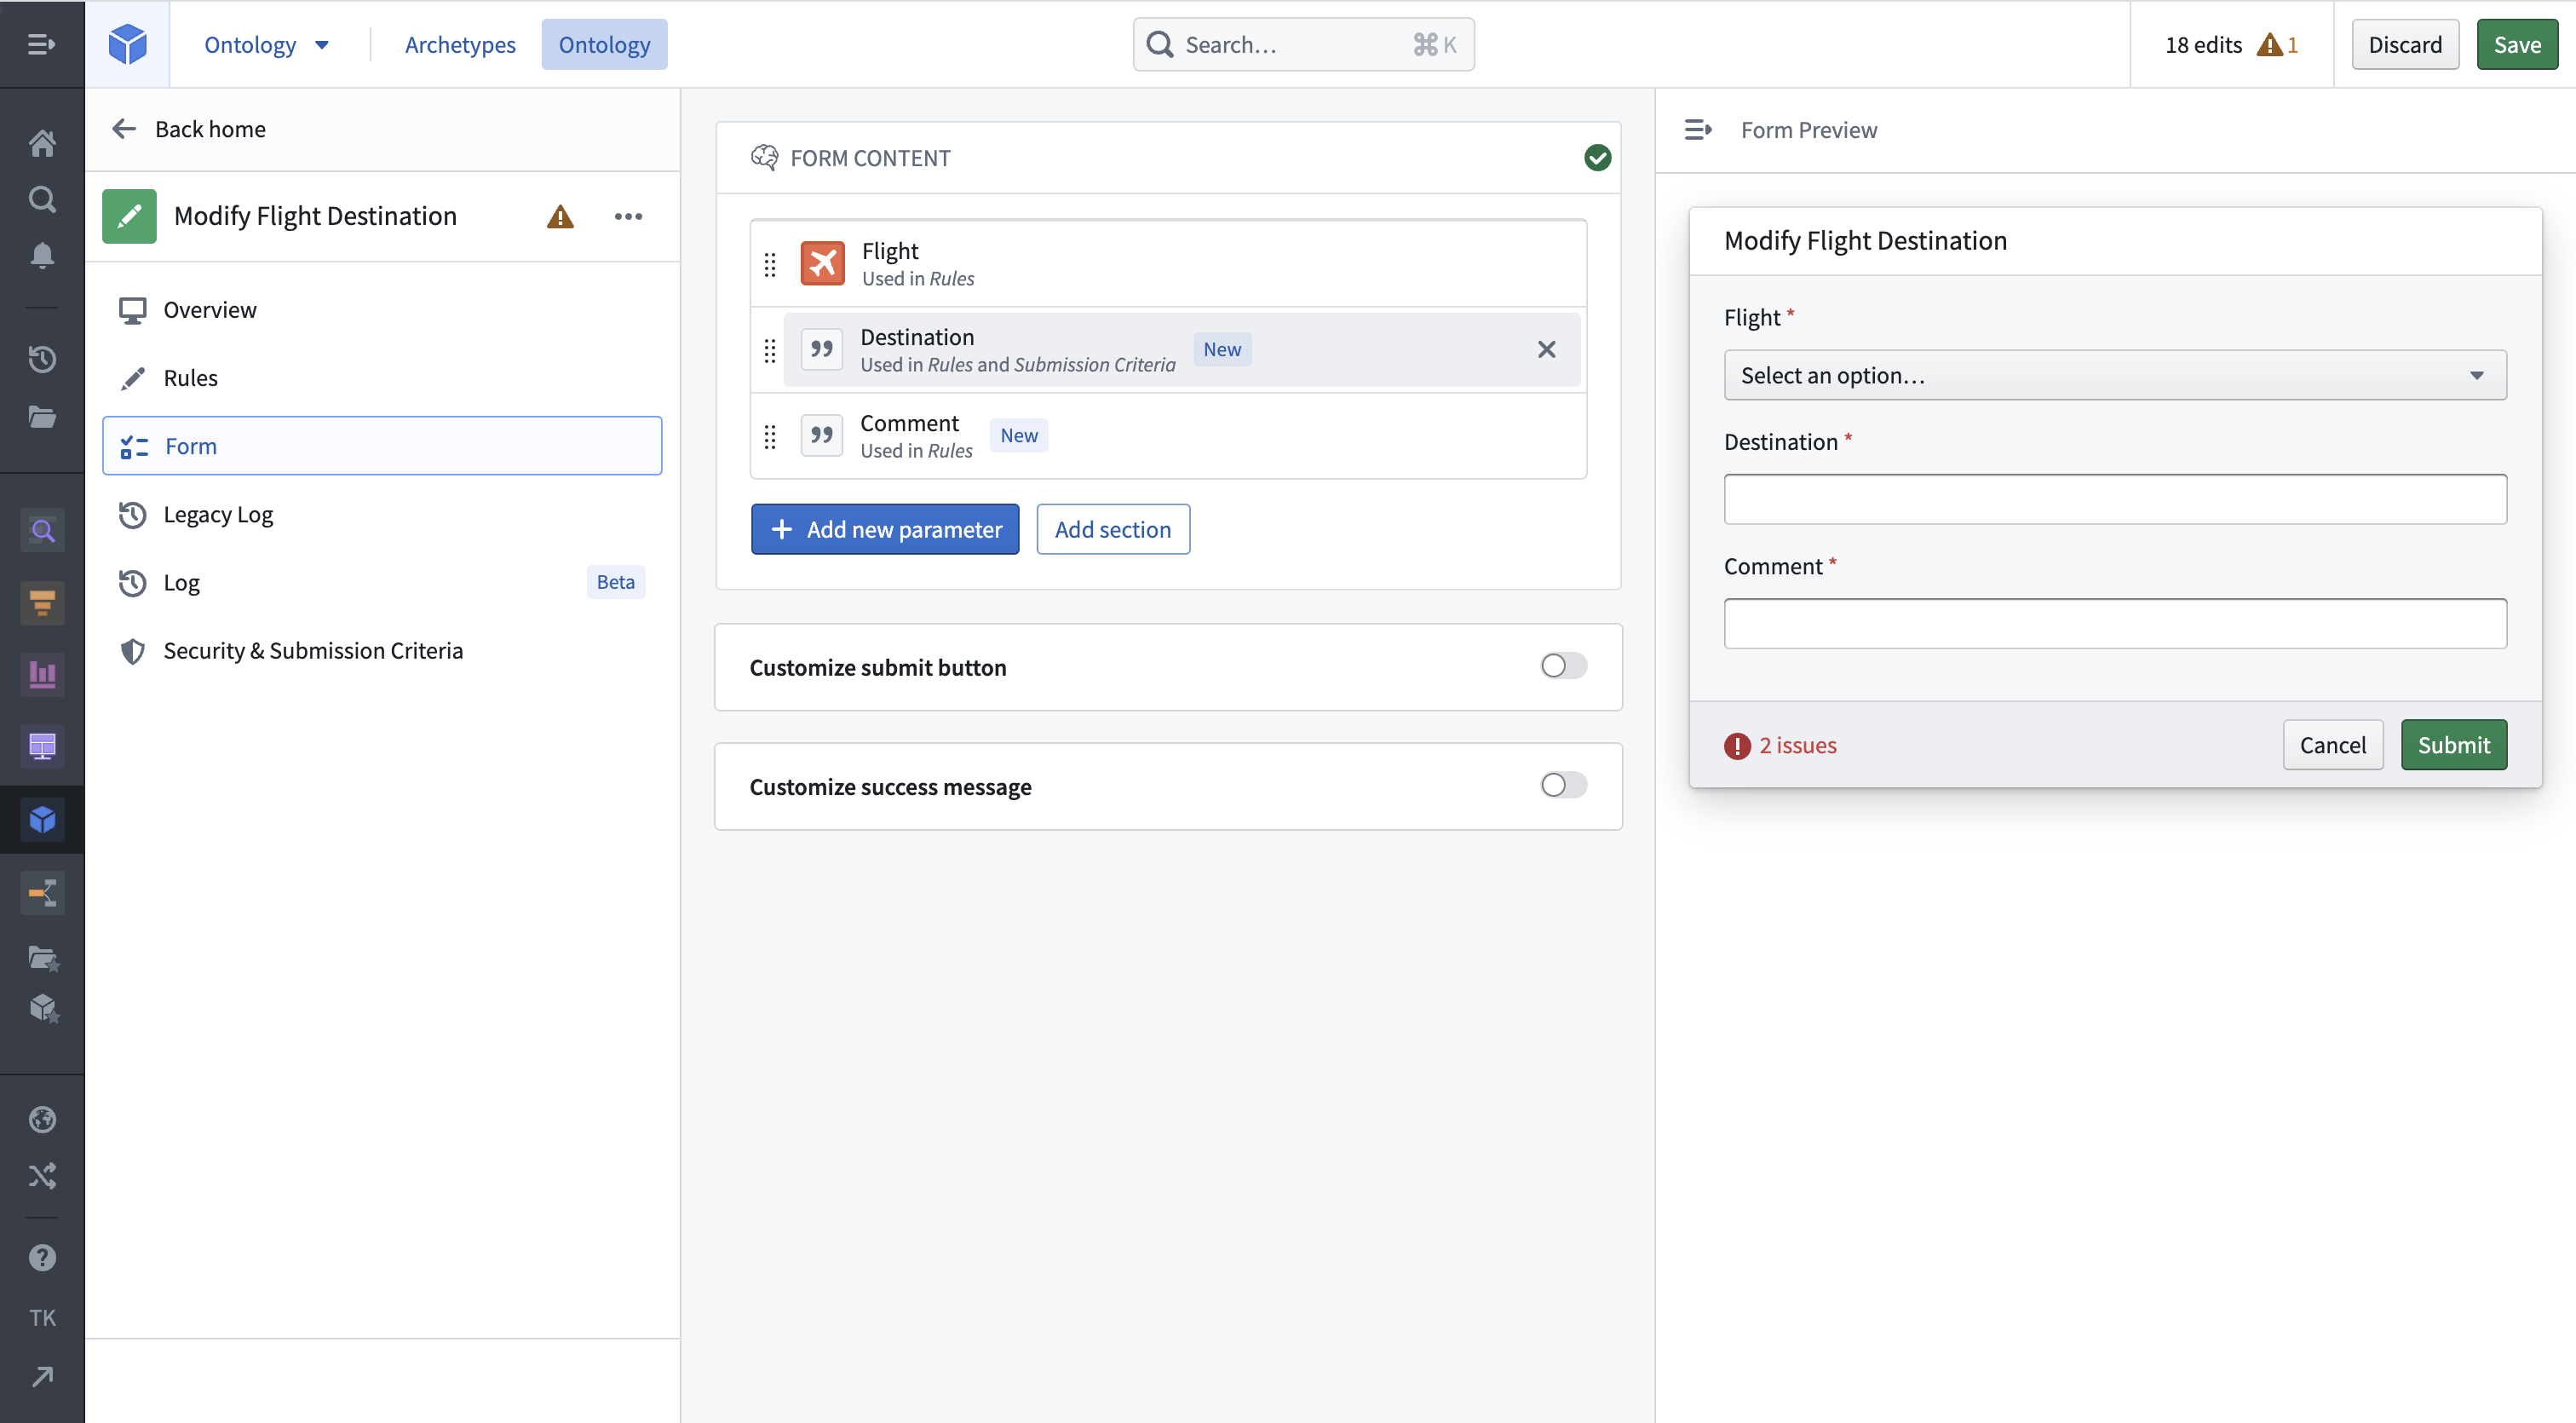Open the Log beta section

[x=382, y=582]
